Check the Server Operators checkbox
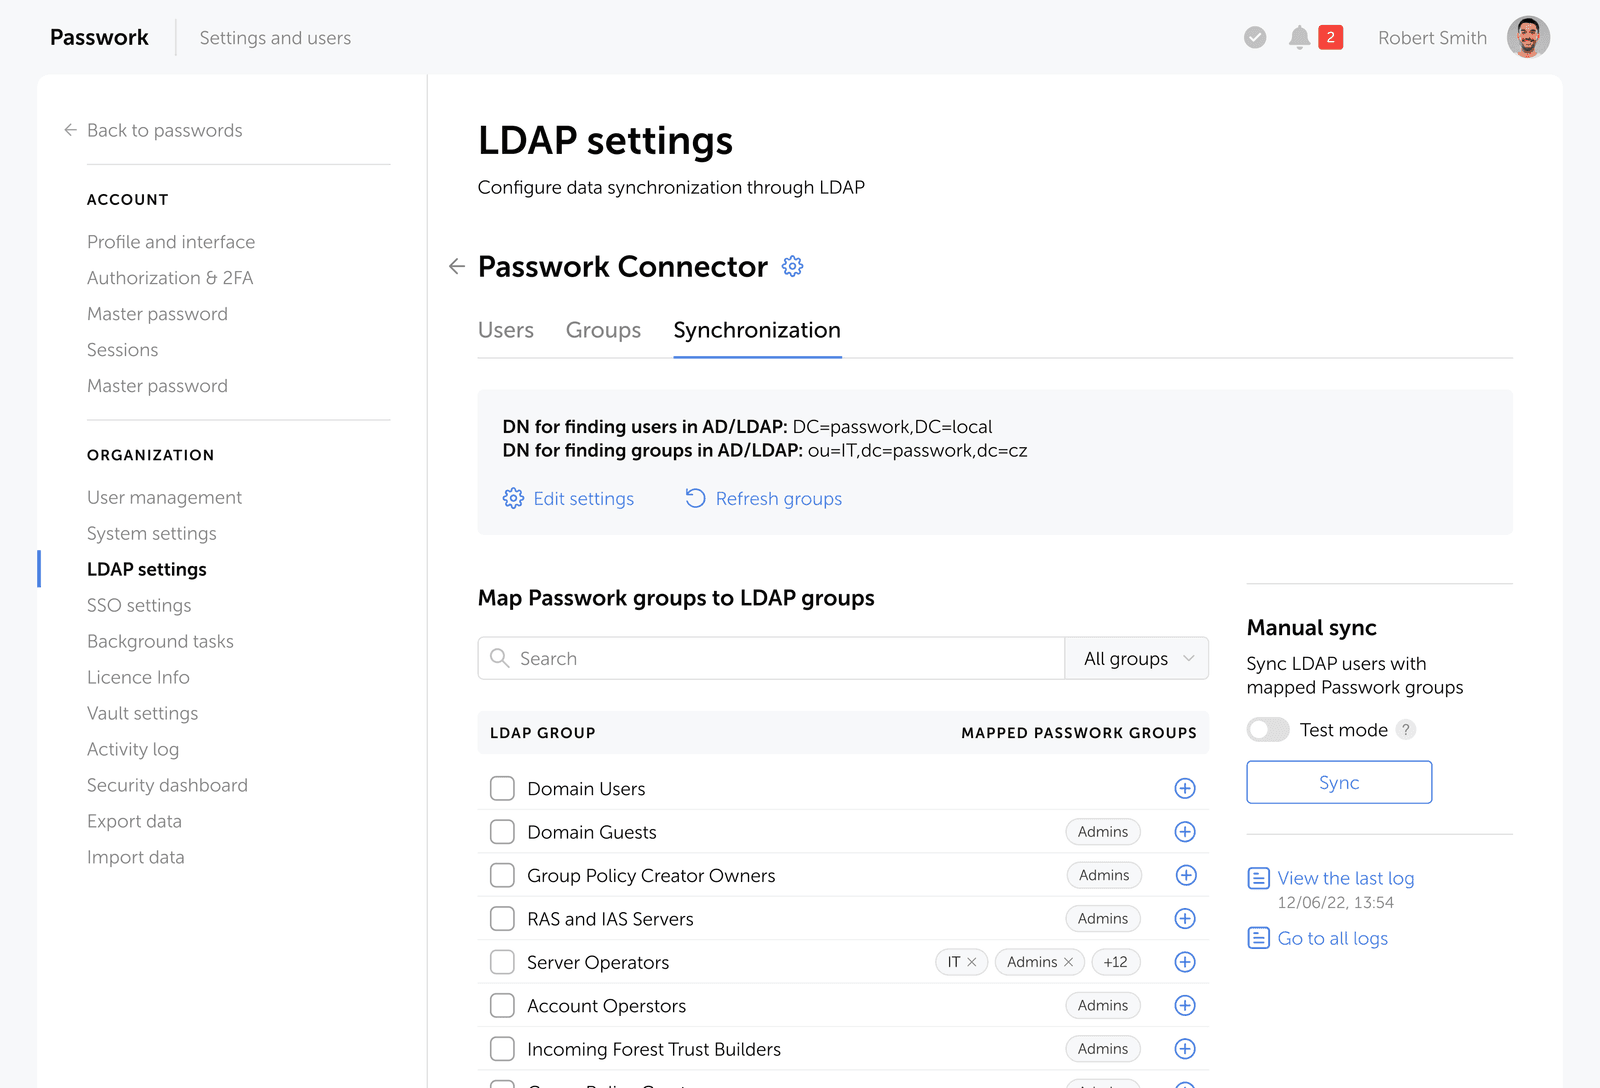 point(502,962)
